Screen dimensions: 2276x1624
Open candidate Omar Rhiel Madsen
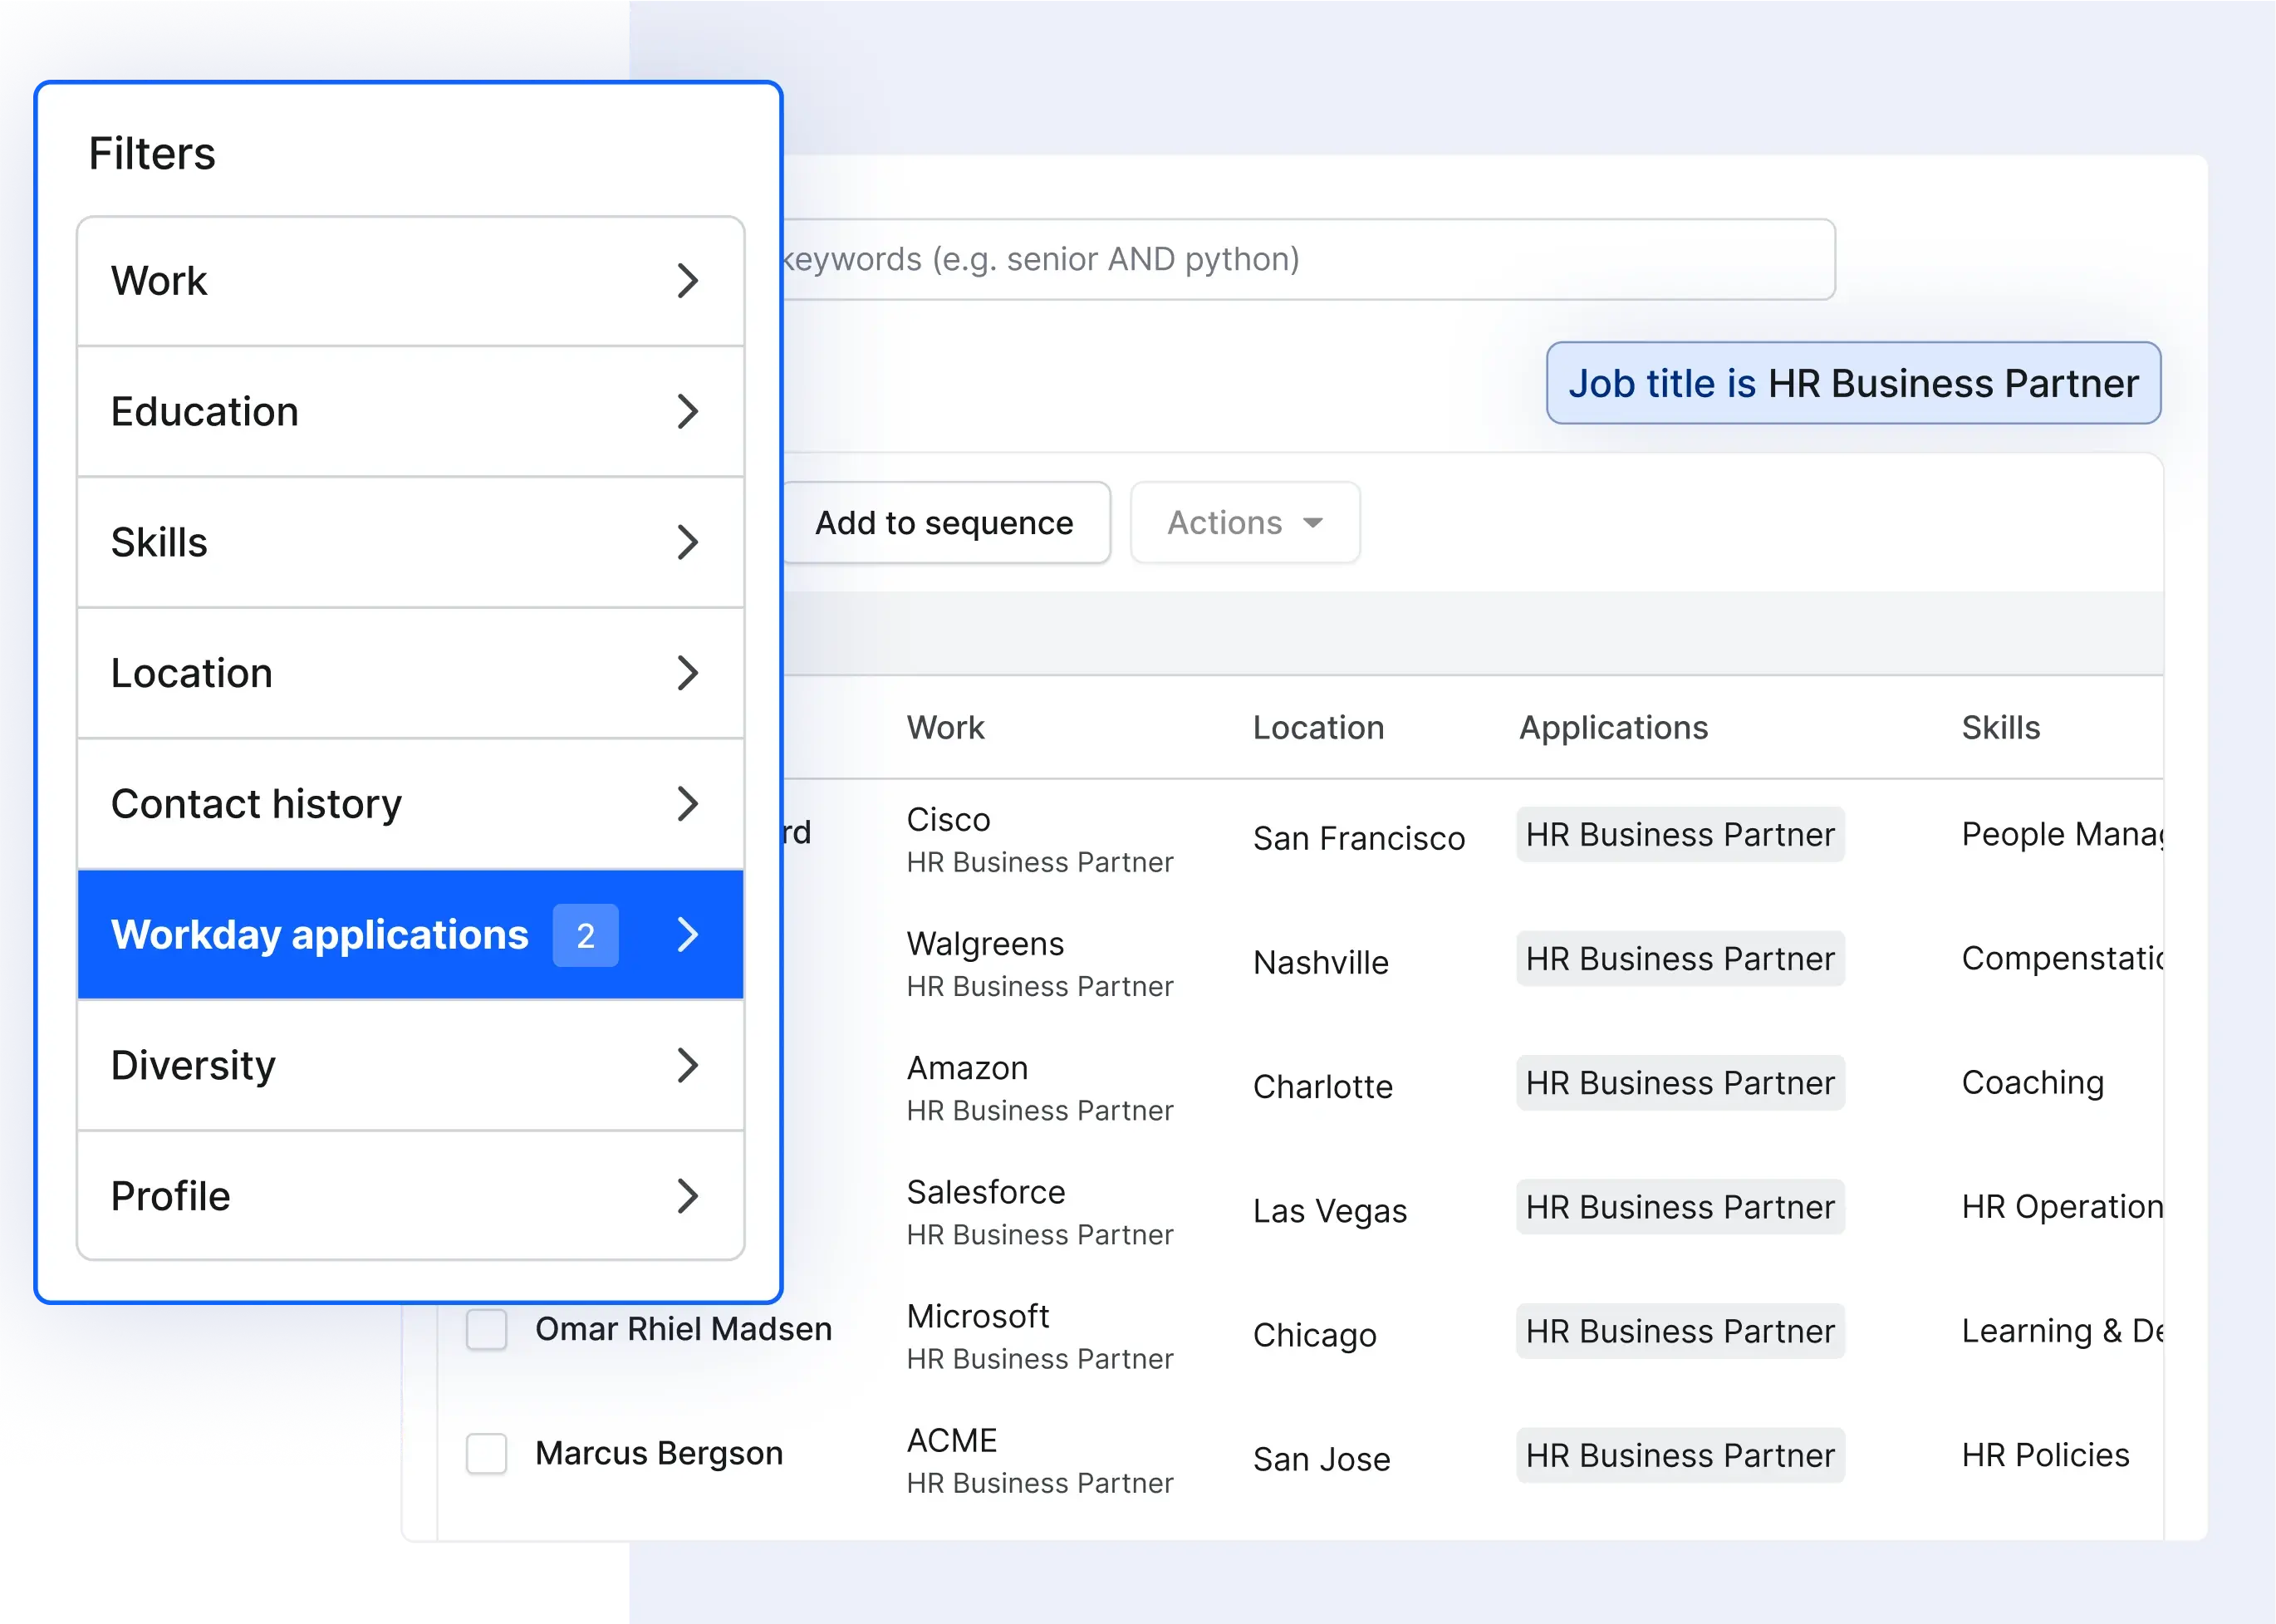pyautogui.click(x=683, y=1329)
